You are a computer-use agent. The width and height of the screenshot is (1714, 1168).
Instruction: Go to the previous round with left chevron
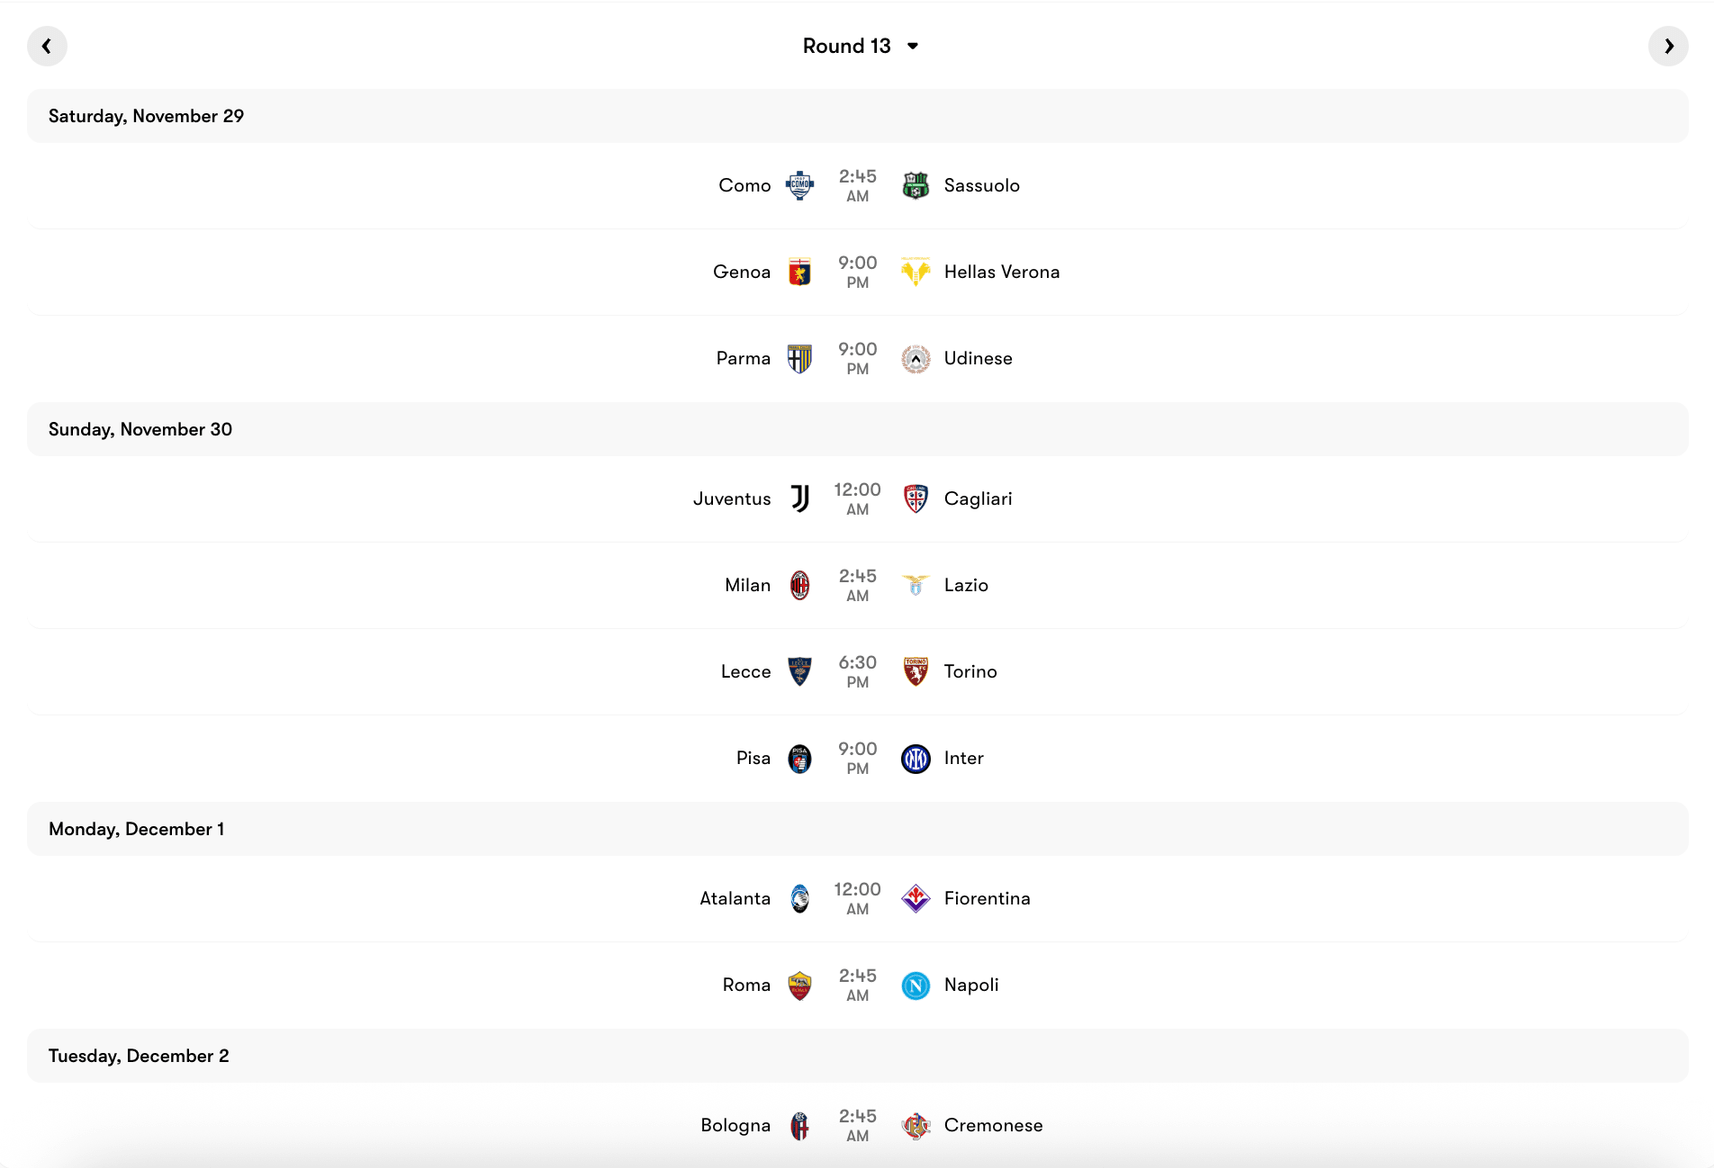(x=47, y=45)
